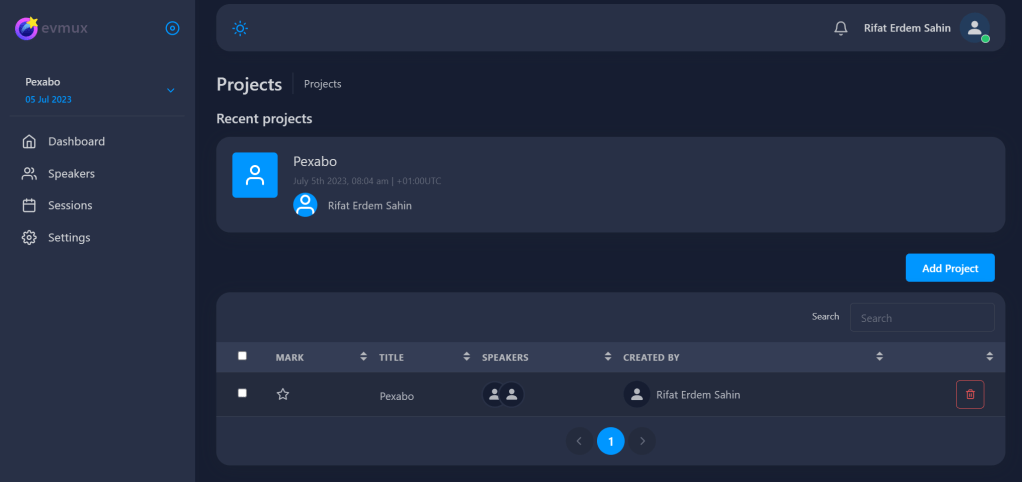Toggle the sidebar pin circle icon
Screen dimensions: 1022x482
click(172, 28)
